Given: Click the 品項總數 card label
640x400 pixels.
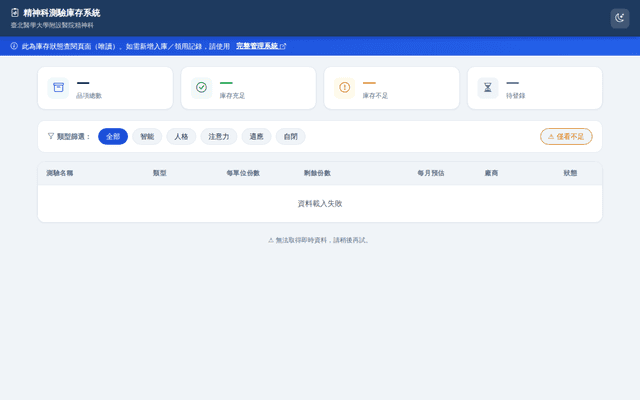Looking at the screenshot, I should [89, 96].
